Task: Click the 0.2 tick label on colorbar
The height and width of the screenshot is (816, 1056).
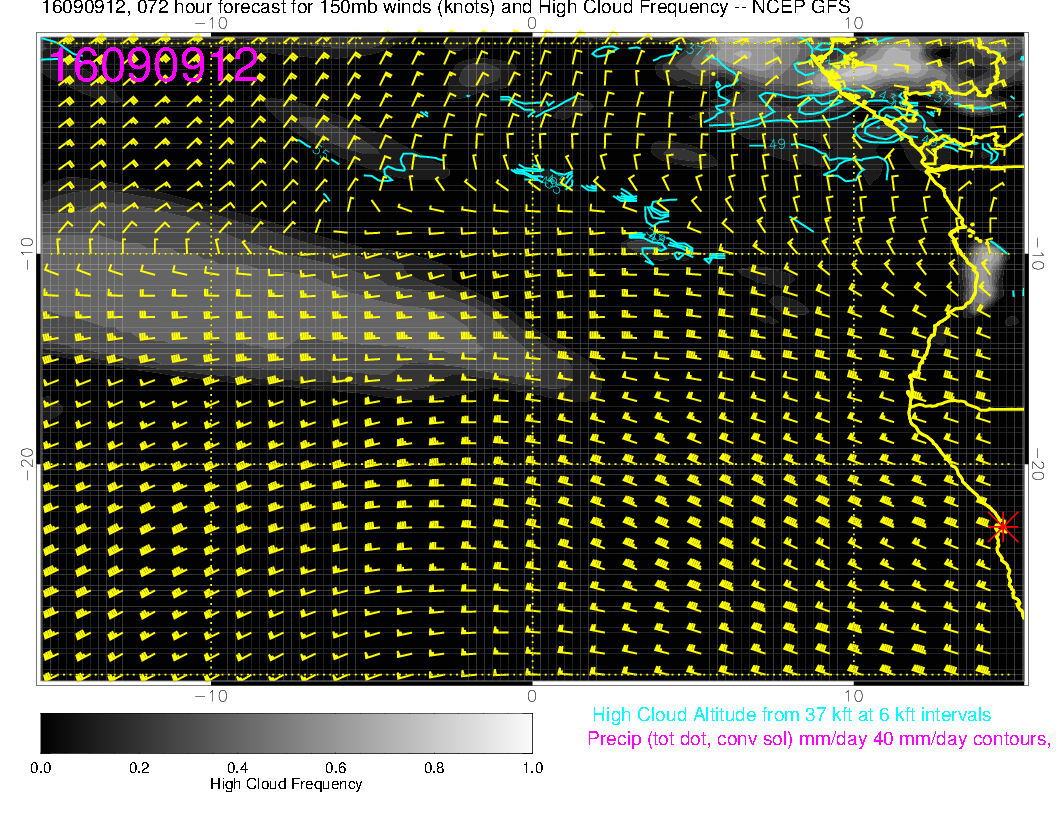Action: (139, 767)
